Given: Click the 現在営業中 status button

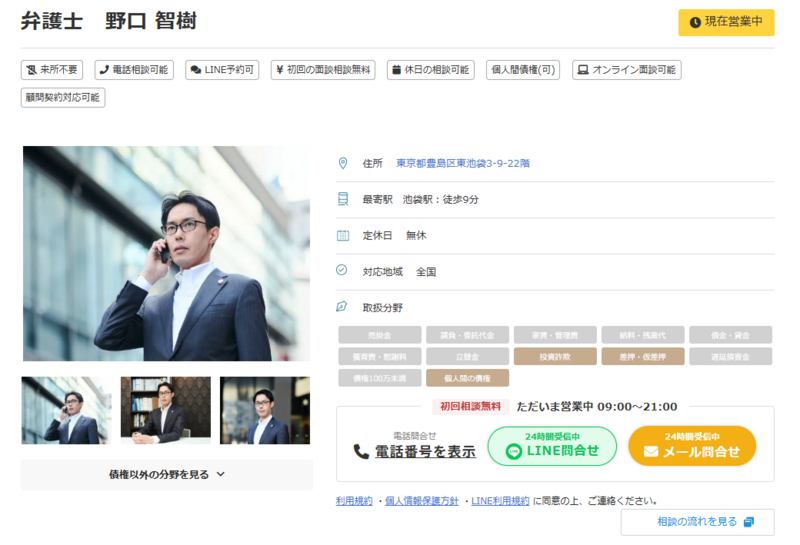Looking at the screenshot, I should coord(726,22).
